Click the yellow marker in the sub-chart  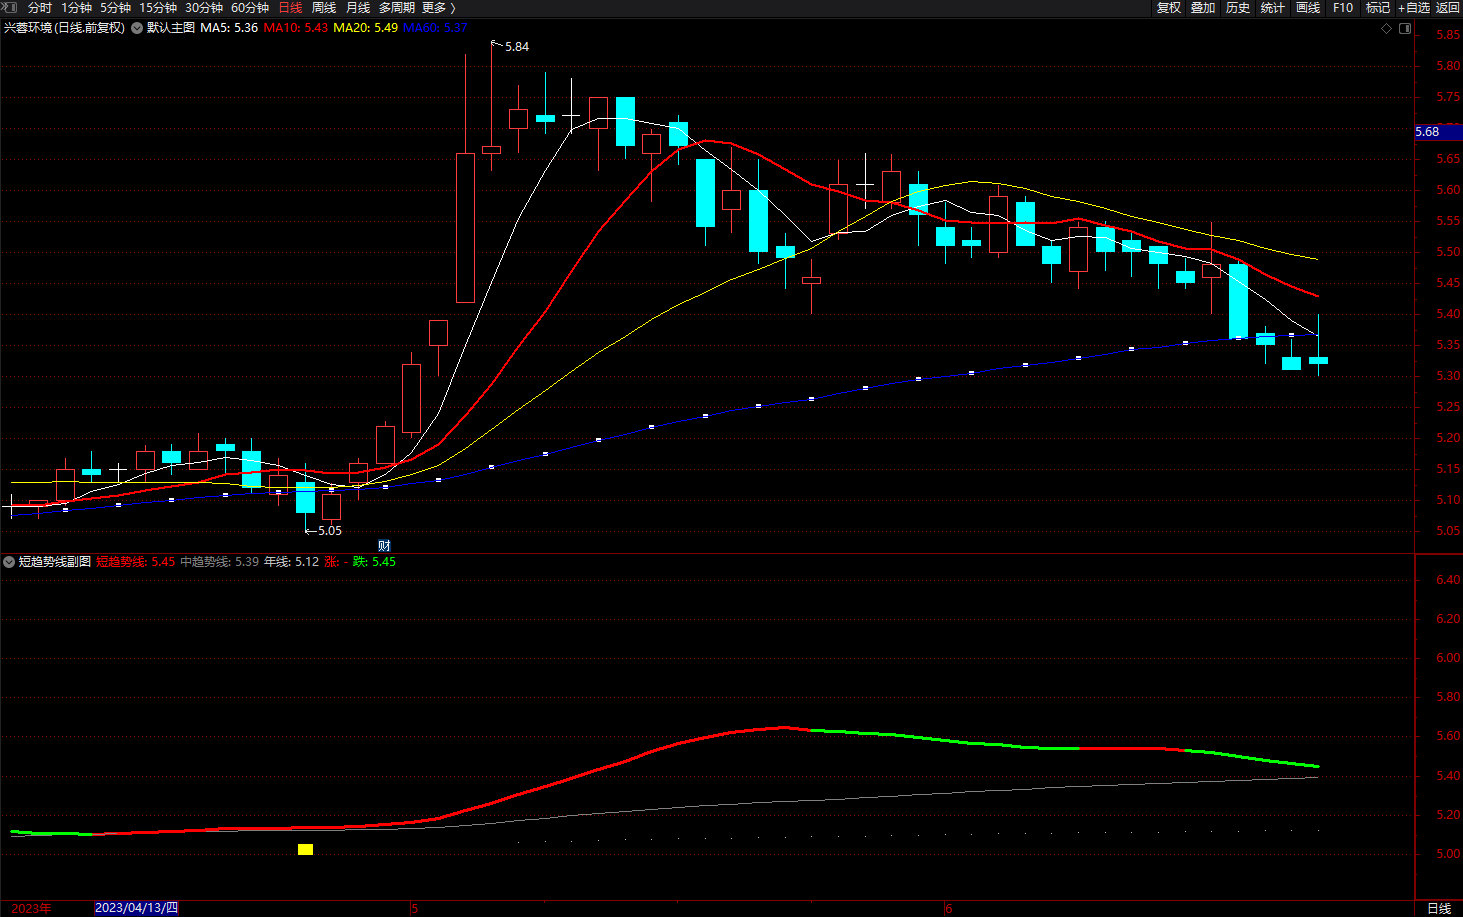(x=305, y=850)
